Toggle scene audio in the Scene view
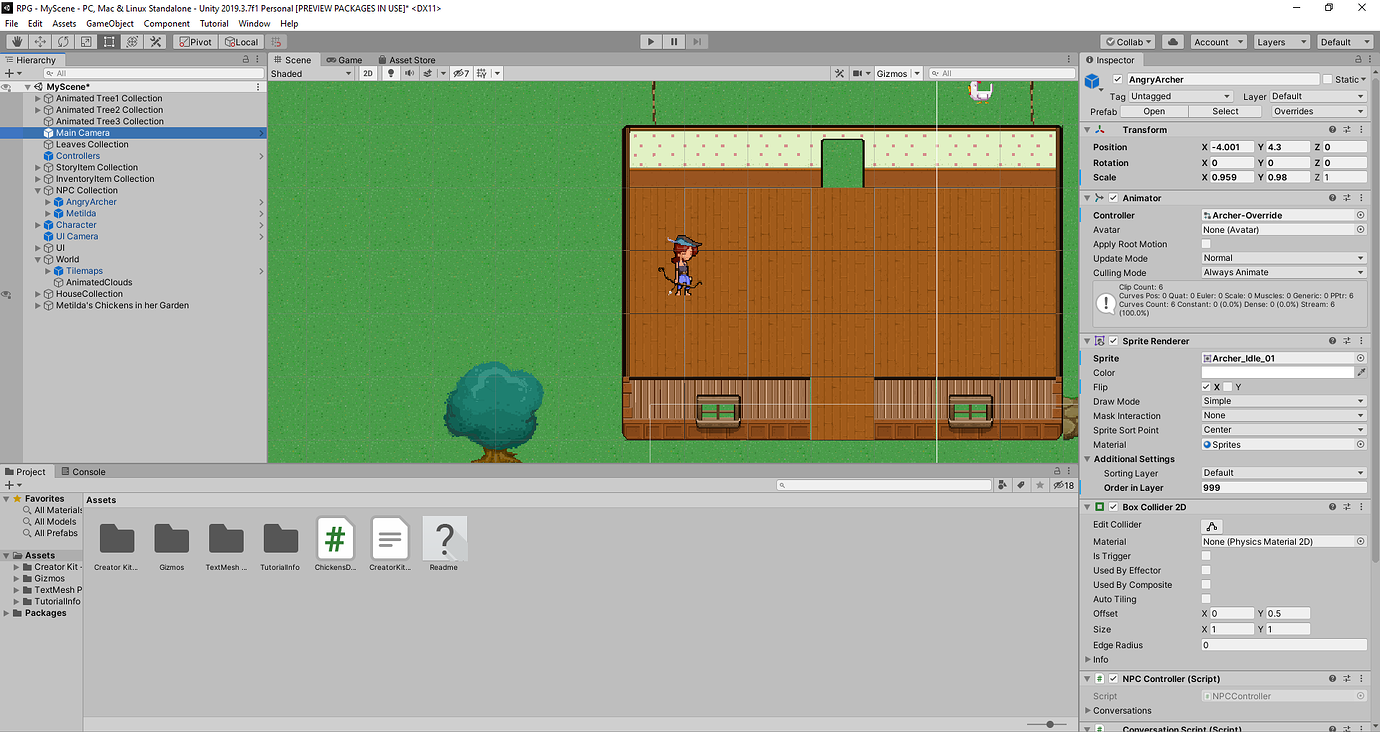 click(409, 72)
